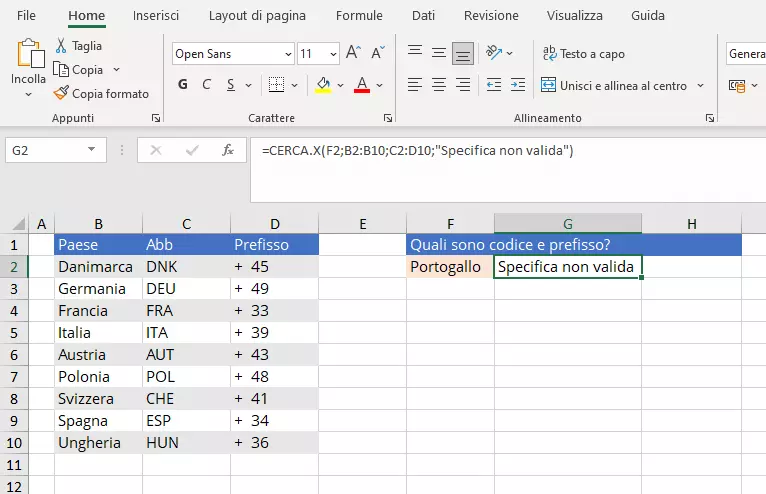Click the text orientation icon
The height and width of the screenshot is (494, 766).
tap(494, 52)
